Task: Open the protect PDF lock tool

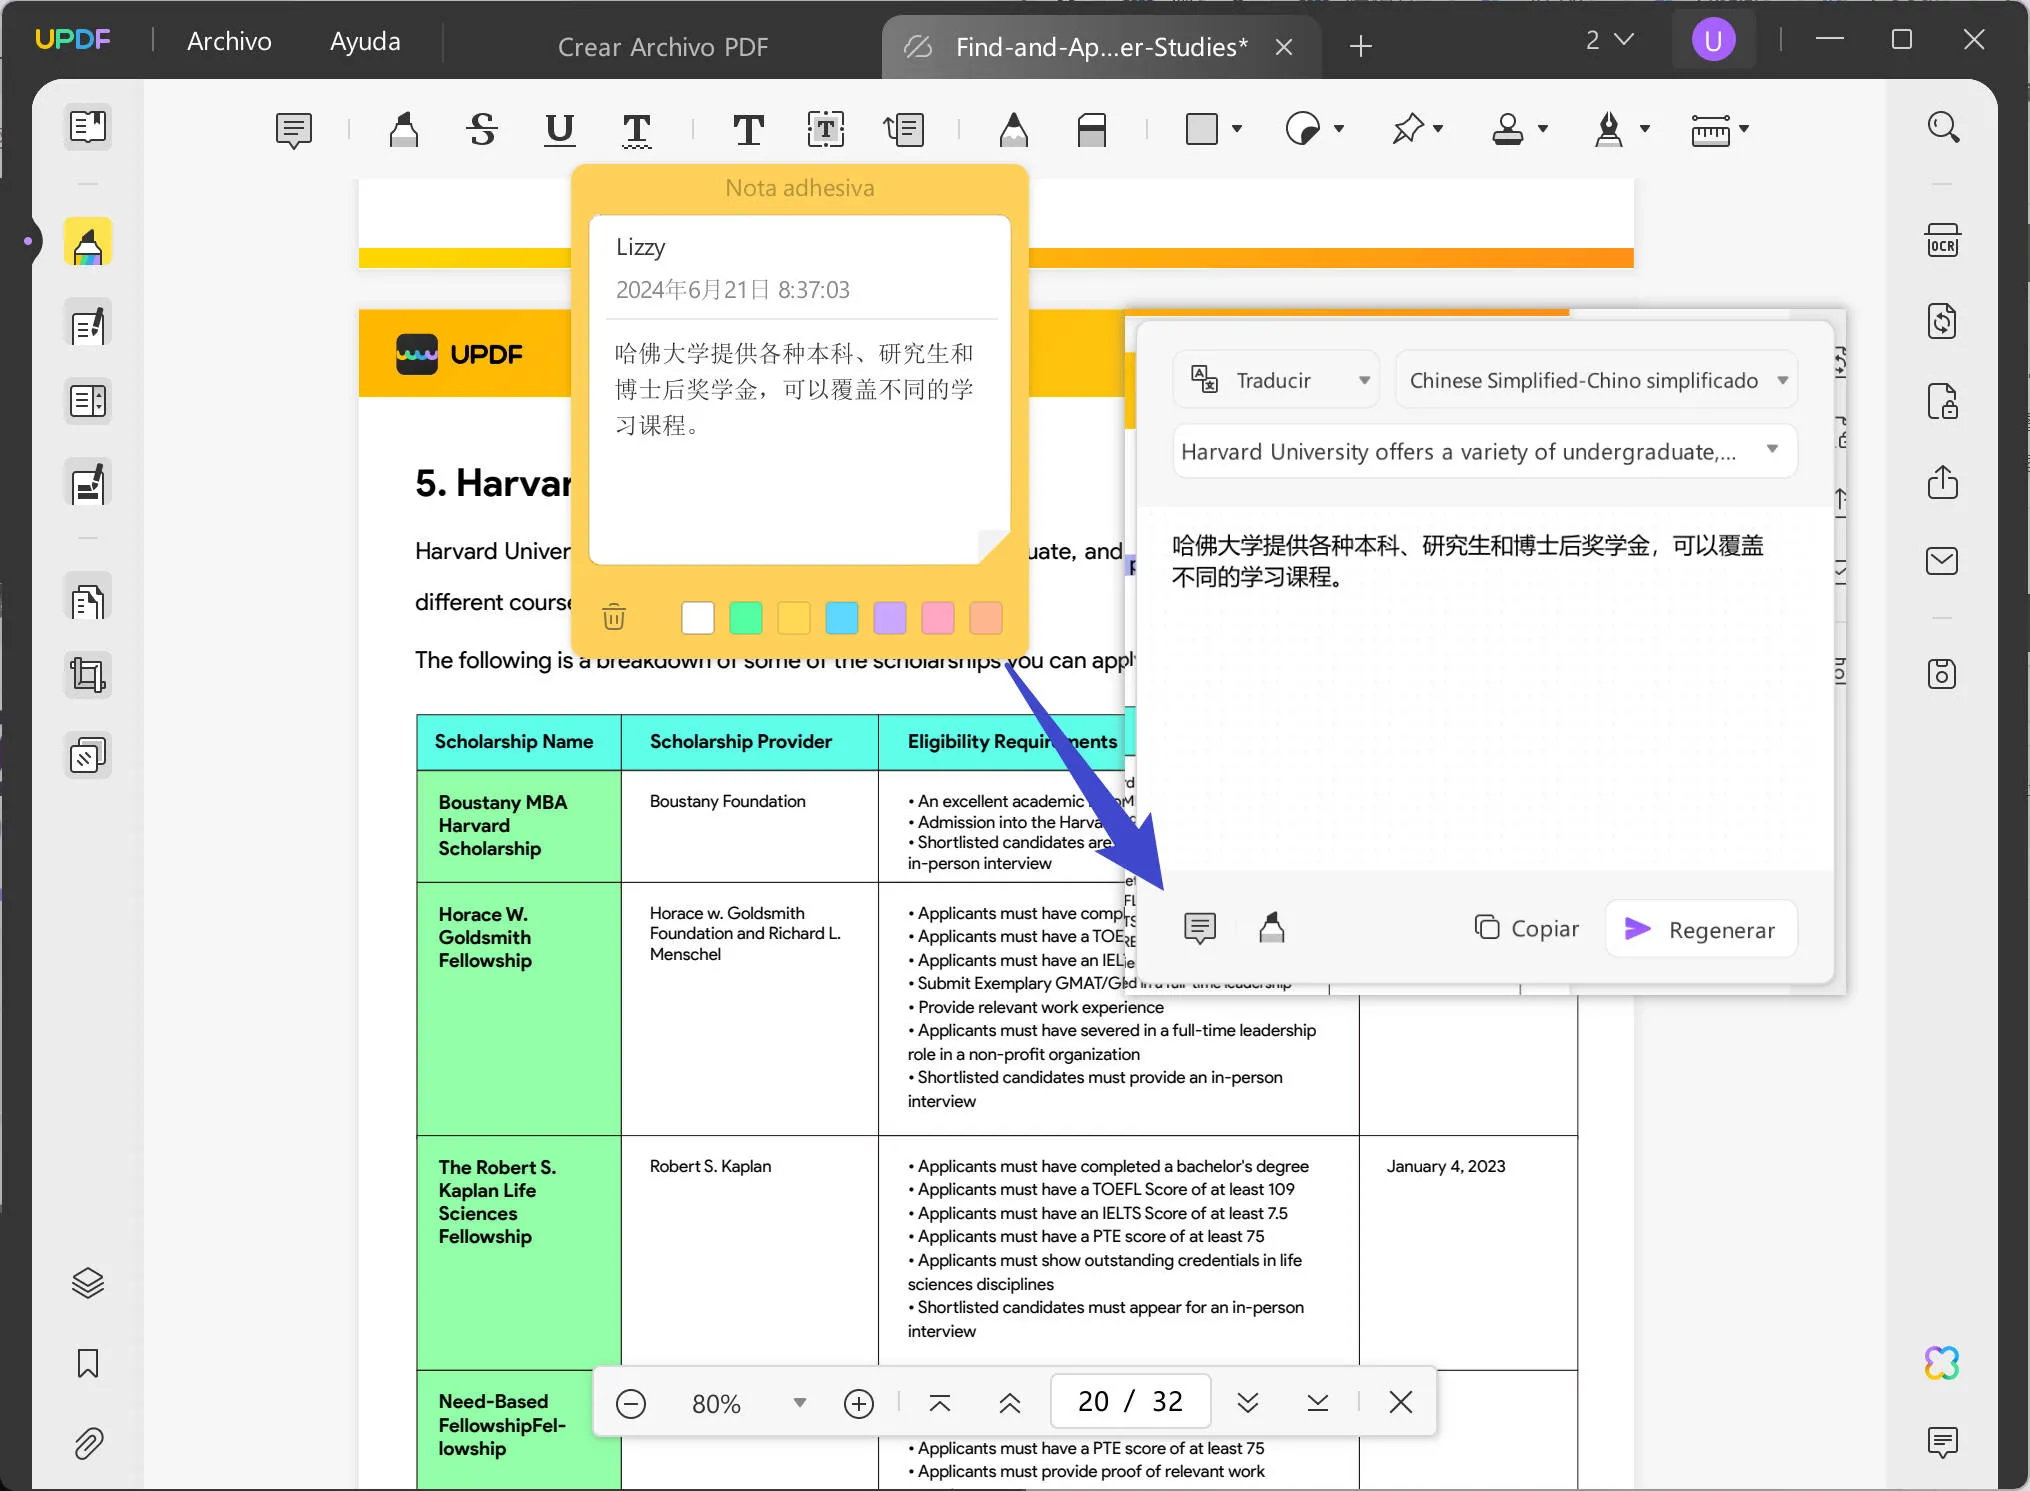Action: point(1943,402)
